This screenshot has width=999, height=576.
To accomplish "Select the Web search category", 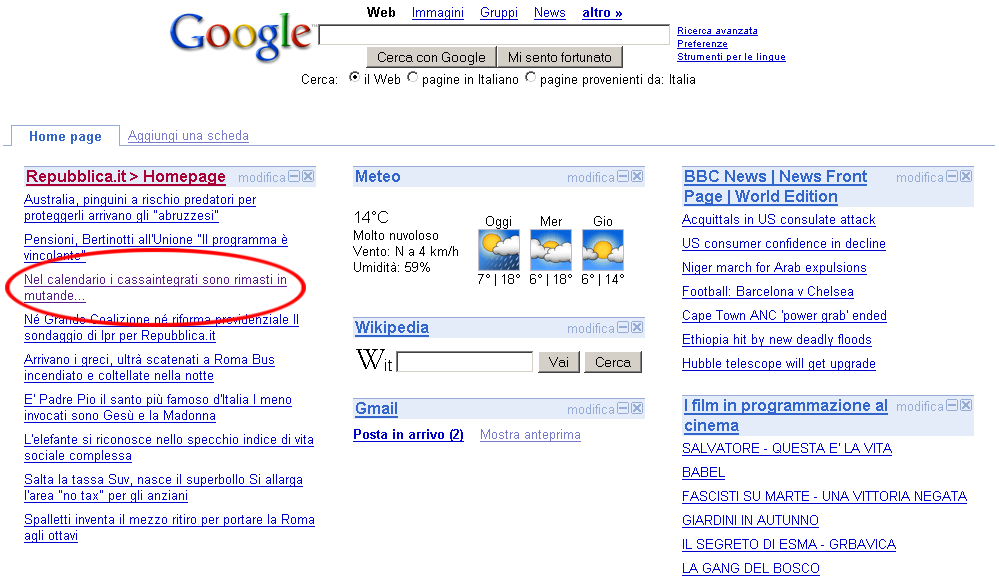I will point(381,13).
